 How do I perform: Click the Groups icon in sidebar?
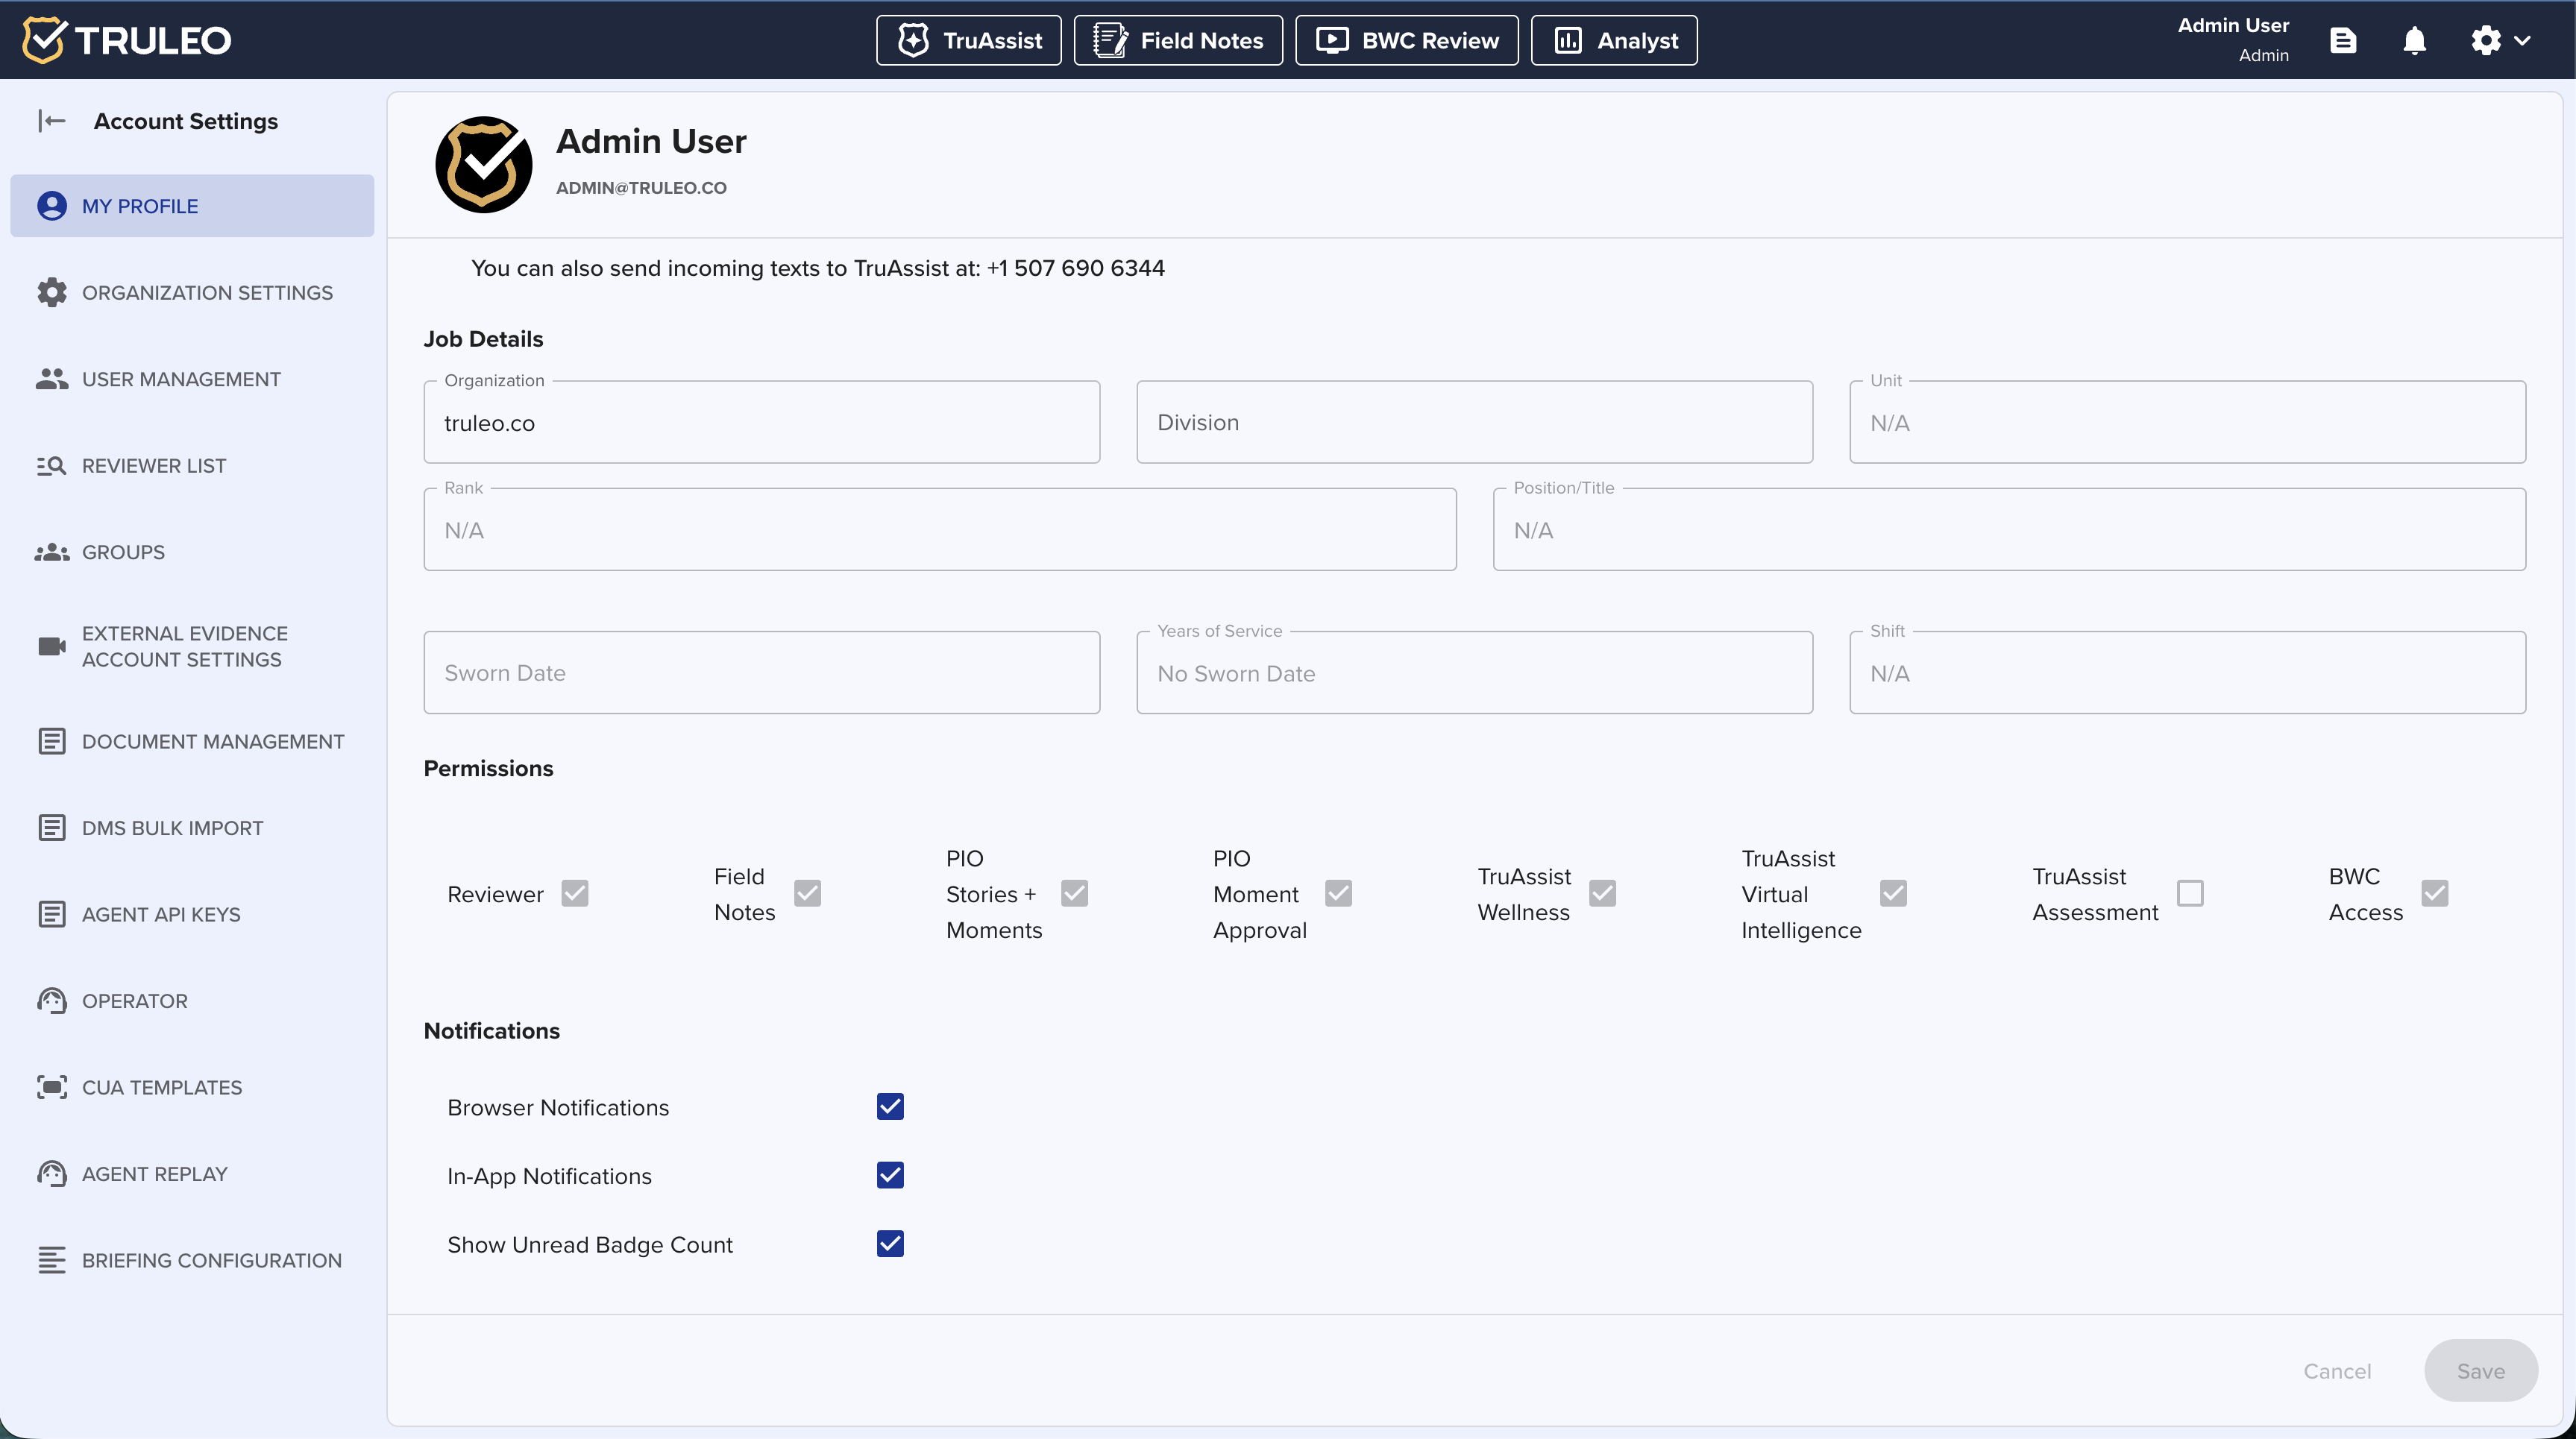(x=52, y=552)
